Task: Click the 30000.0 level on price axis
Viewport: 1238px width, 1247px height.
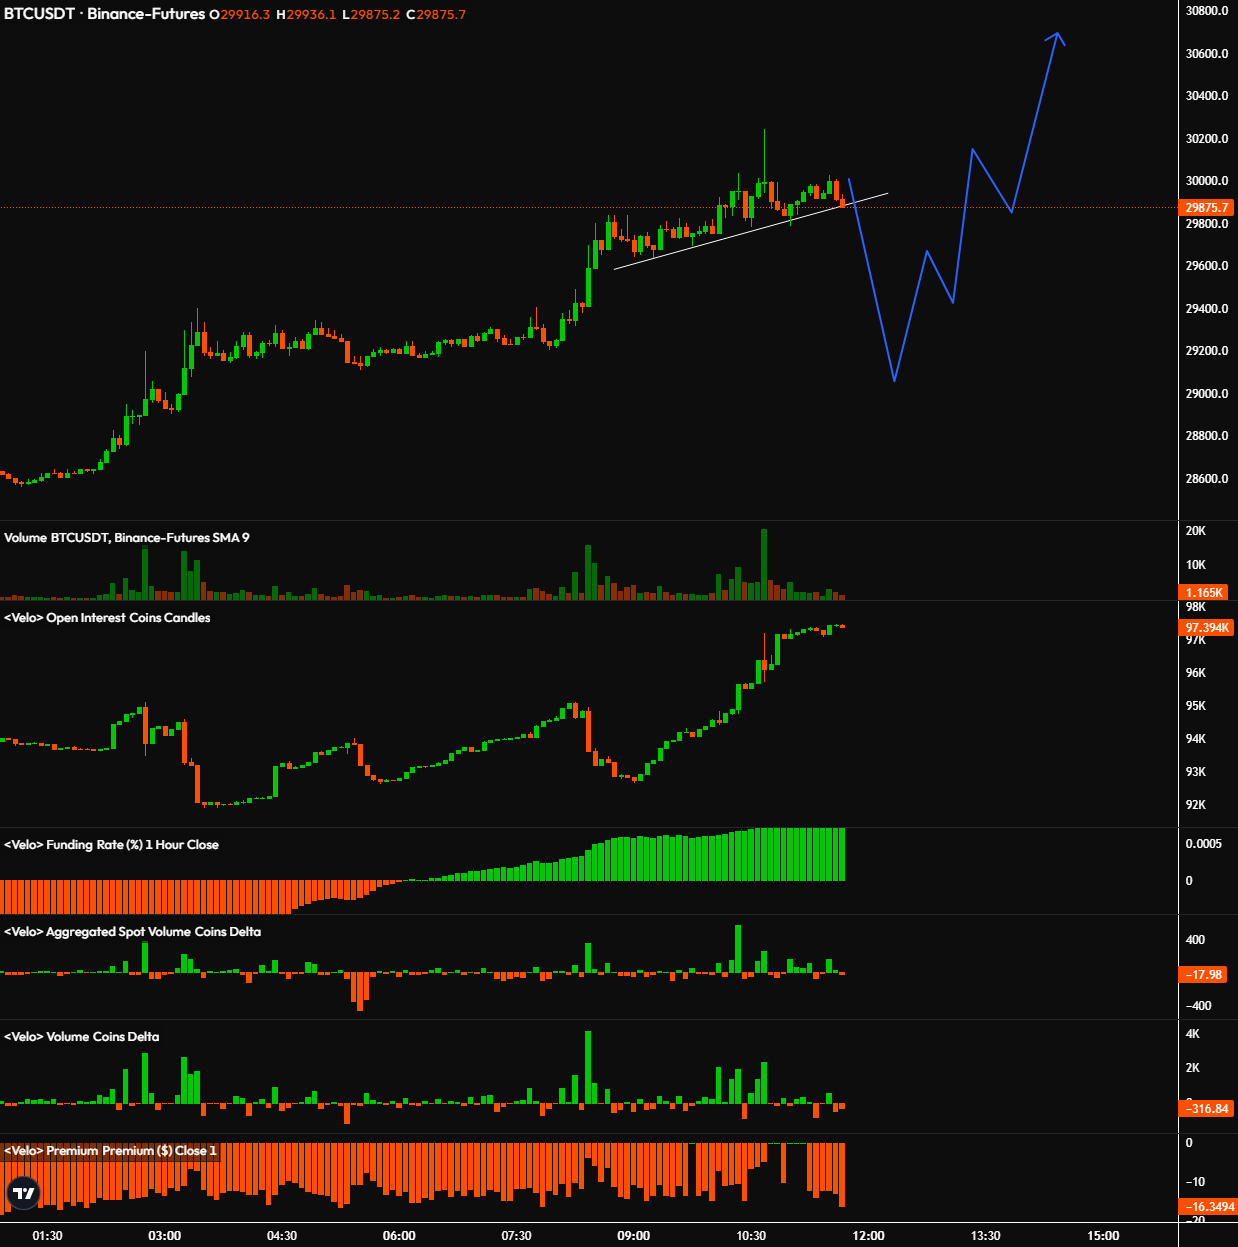Action: point(1207,181)
